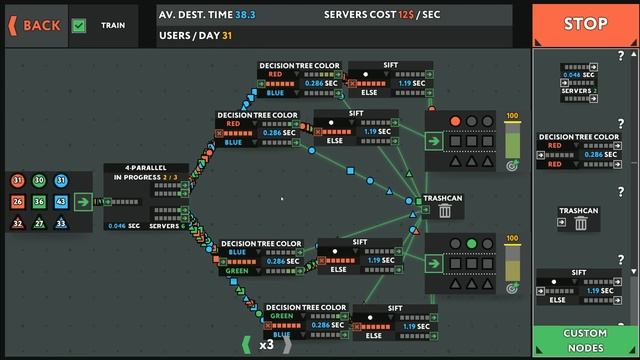This screenshot has width=640, height=360.
Task: Toggle the lit red circle filter in the red output block
Action: click(455, 121)
